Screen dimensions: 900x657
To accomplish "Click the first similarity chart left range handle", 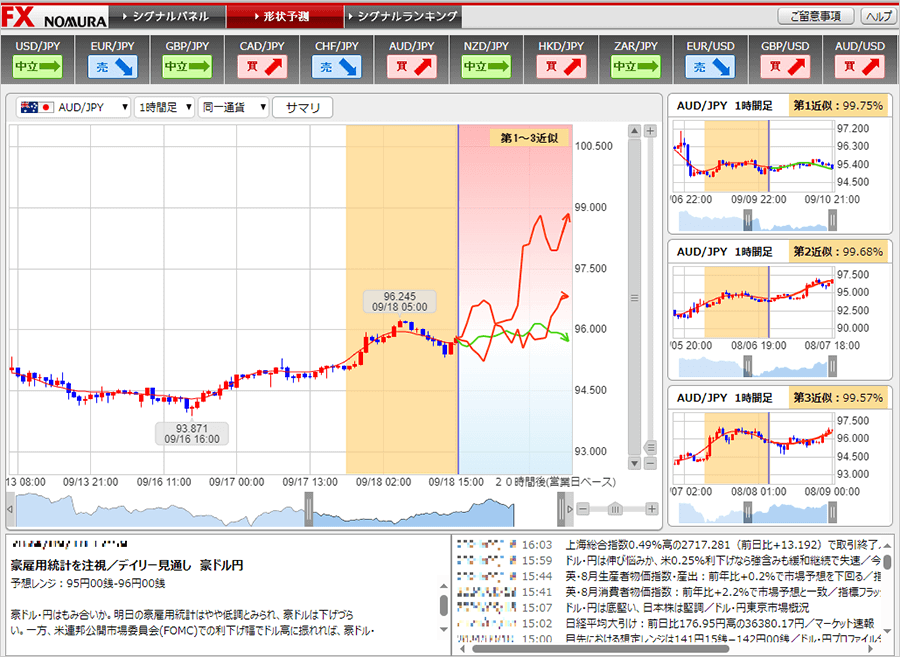I will [x=747, y=220].
